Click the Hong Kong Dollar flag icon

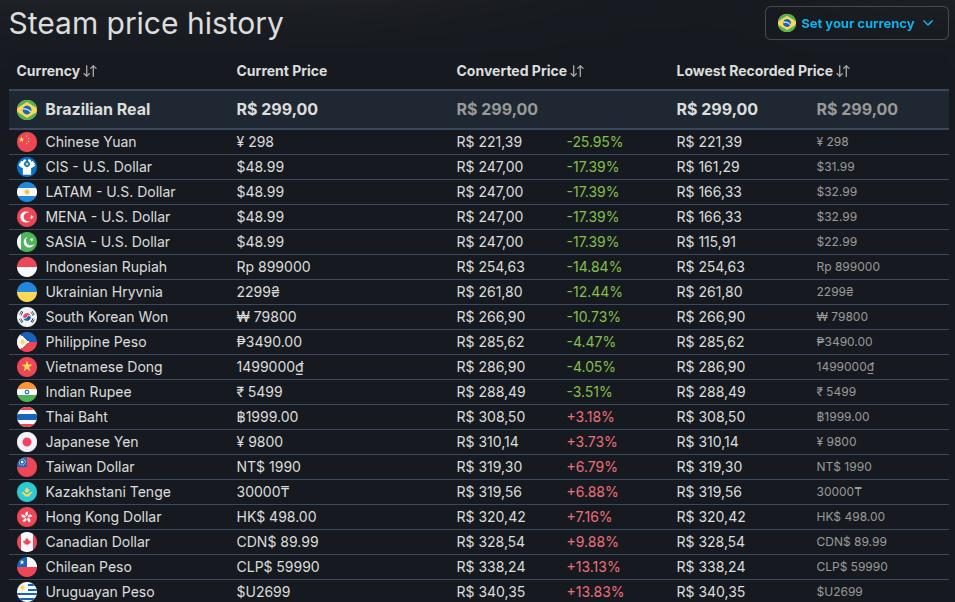(x=27, y=517)
